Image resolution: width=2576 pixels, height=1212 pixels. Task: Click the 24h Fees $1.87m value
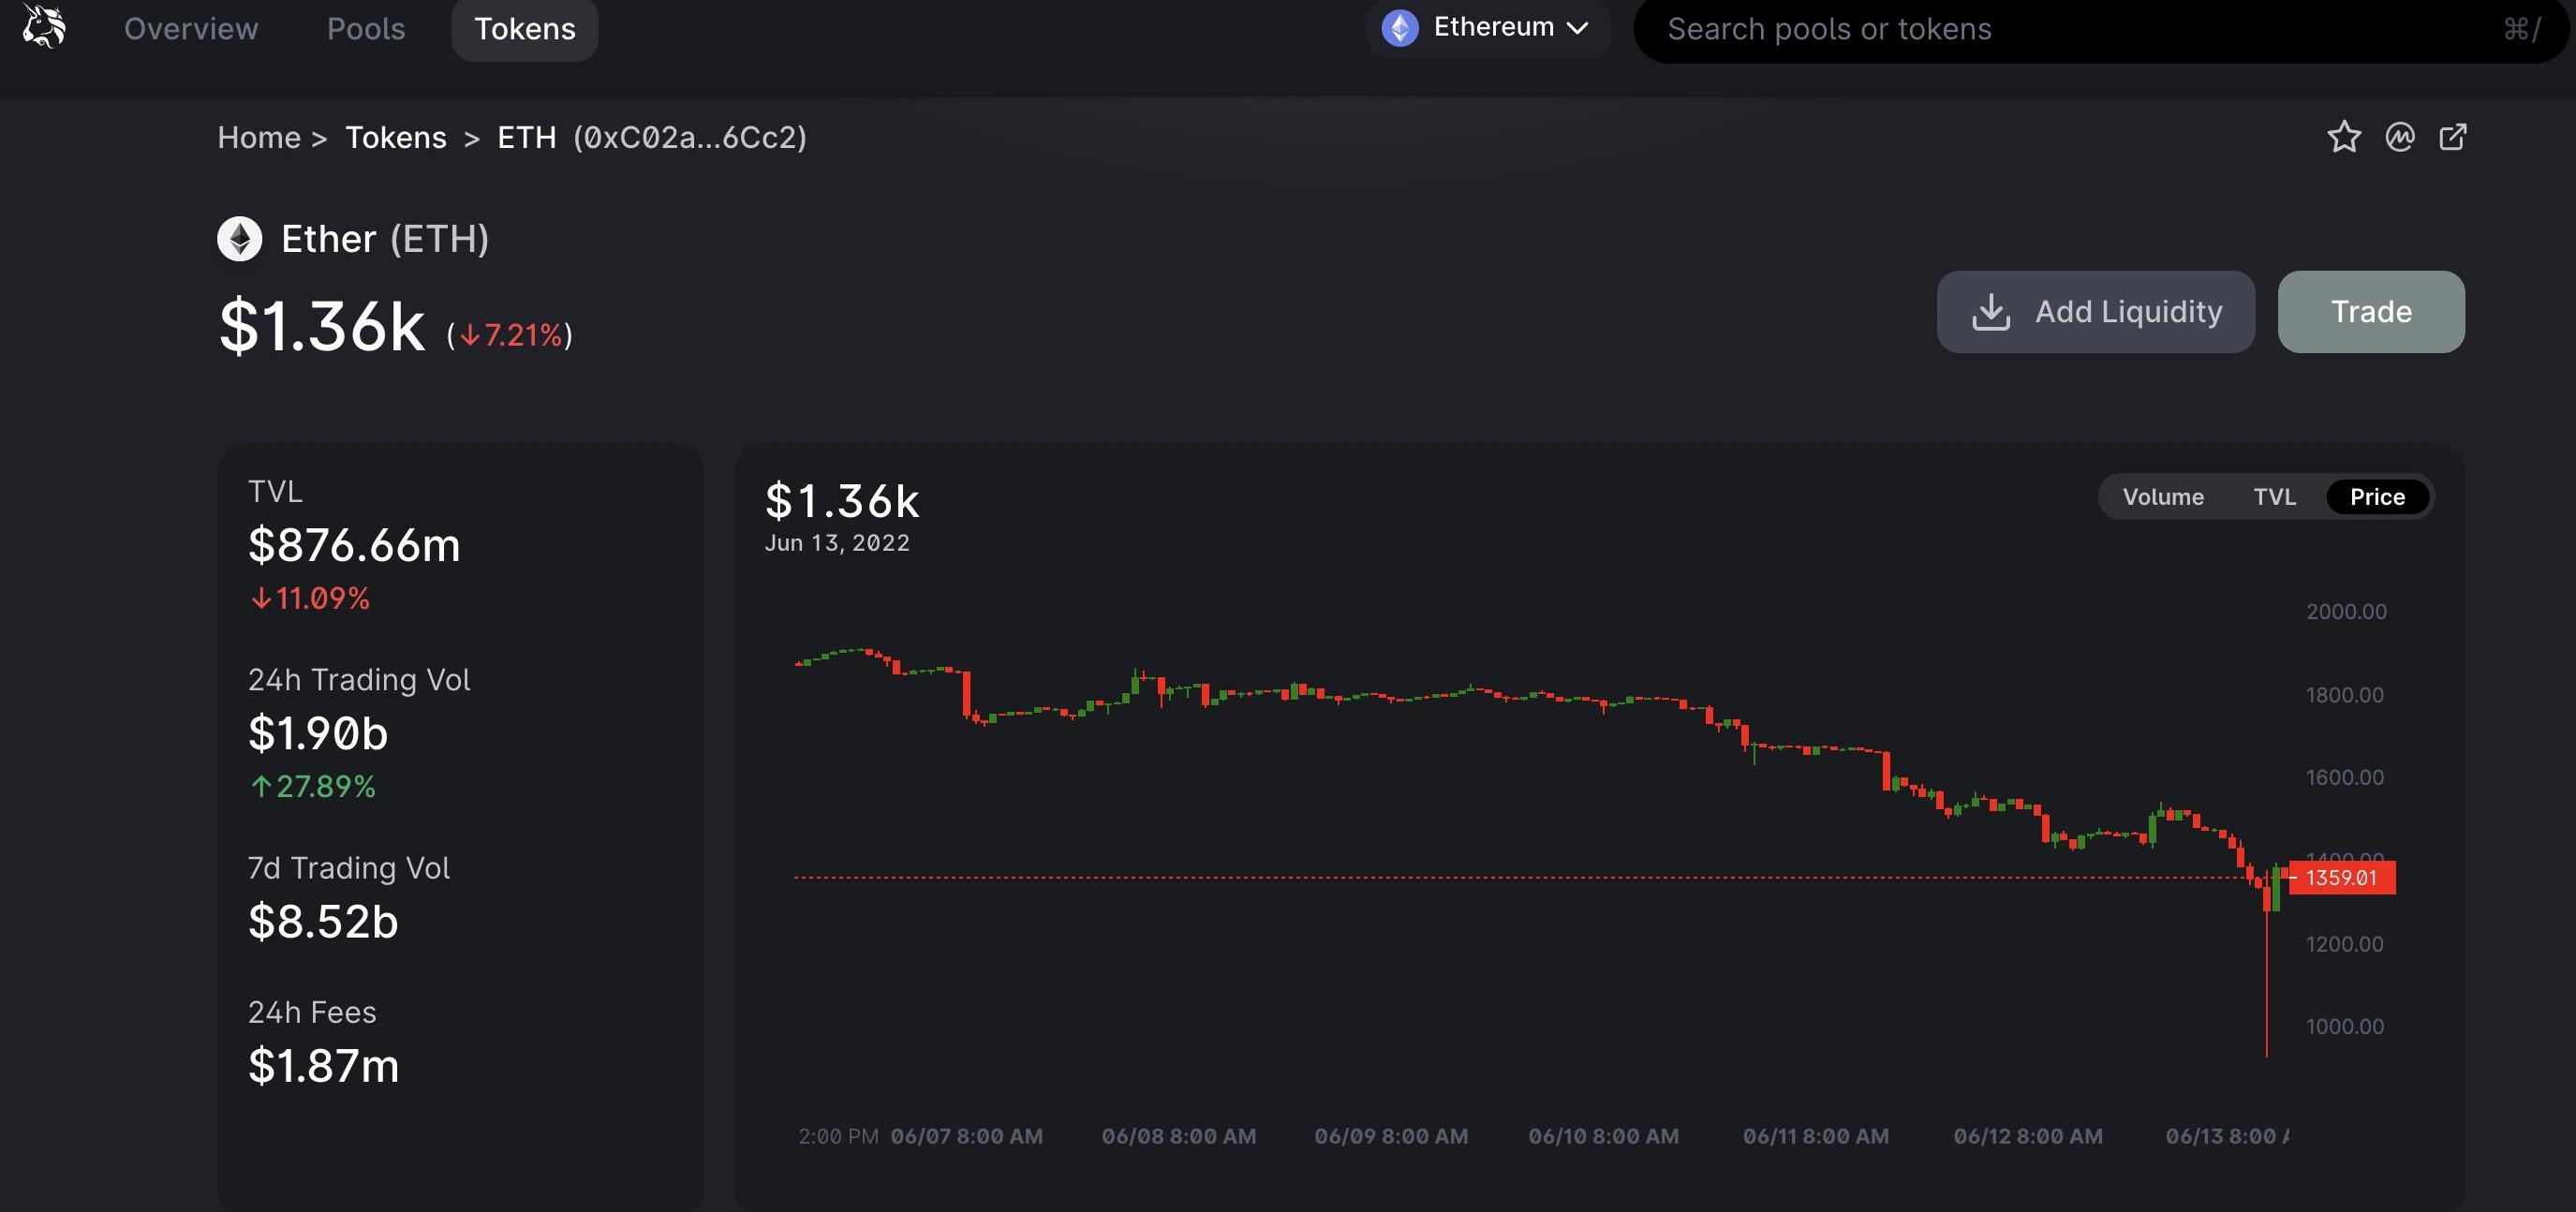tap(323, 1066)
